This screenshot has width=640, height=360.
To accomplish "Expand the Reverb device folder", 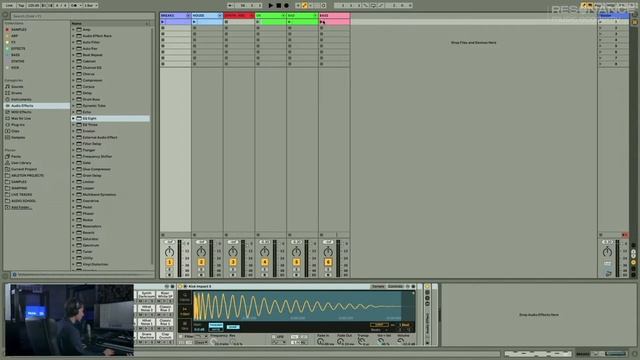I will point(74,233).
